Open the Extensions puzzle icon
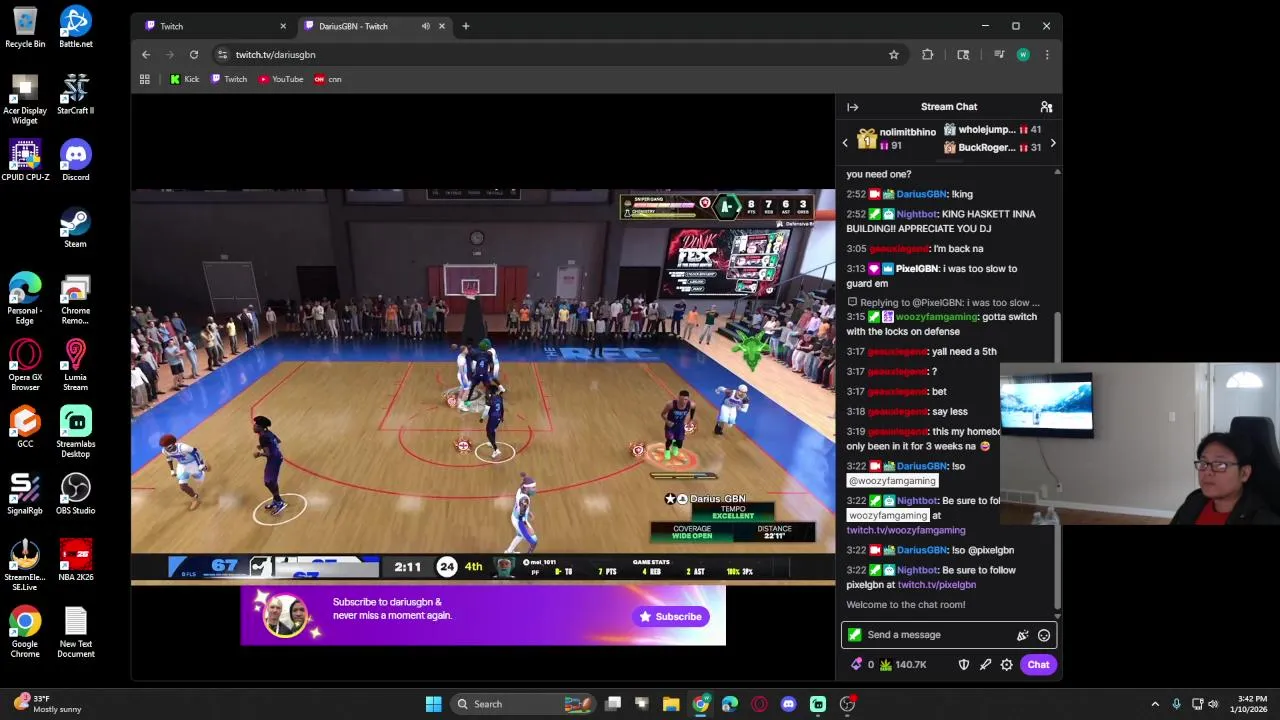 point(927,55)
